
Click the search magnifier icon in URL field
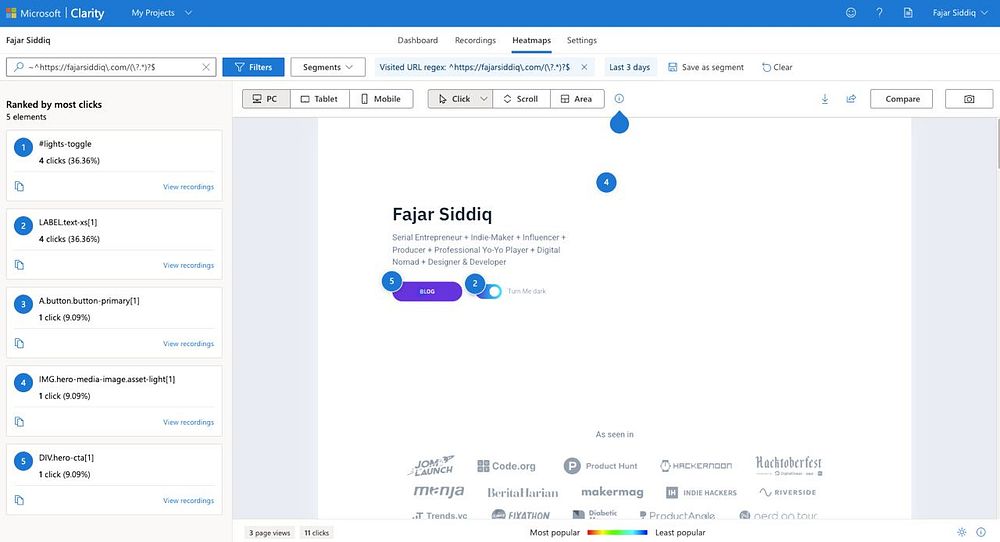tap(18, 67)
